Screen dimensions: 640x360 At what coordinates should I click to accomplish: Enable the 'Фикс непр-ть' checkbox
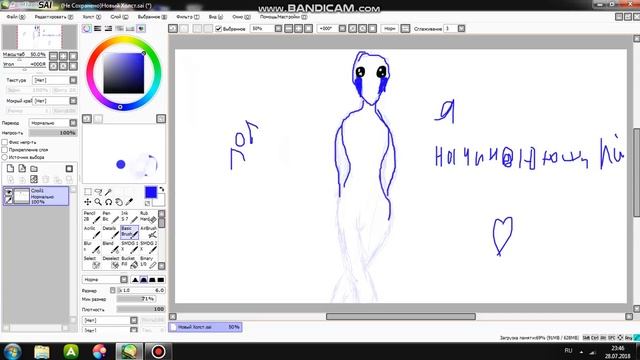pyautogui.click(x=4, y=142)
